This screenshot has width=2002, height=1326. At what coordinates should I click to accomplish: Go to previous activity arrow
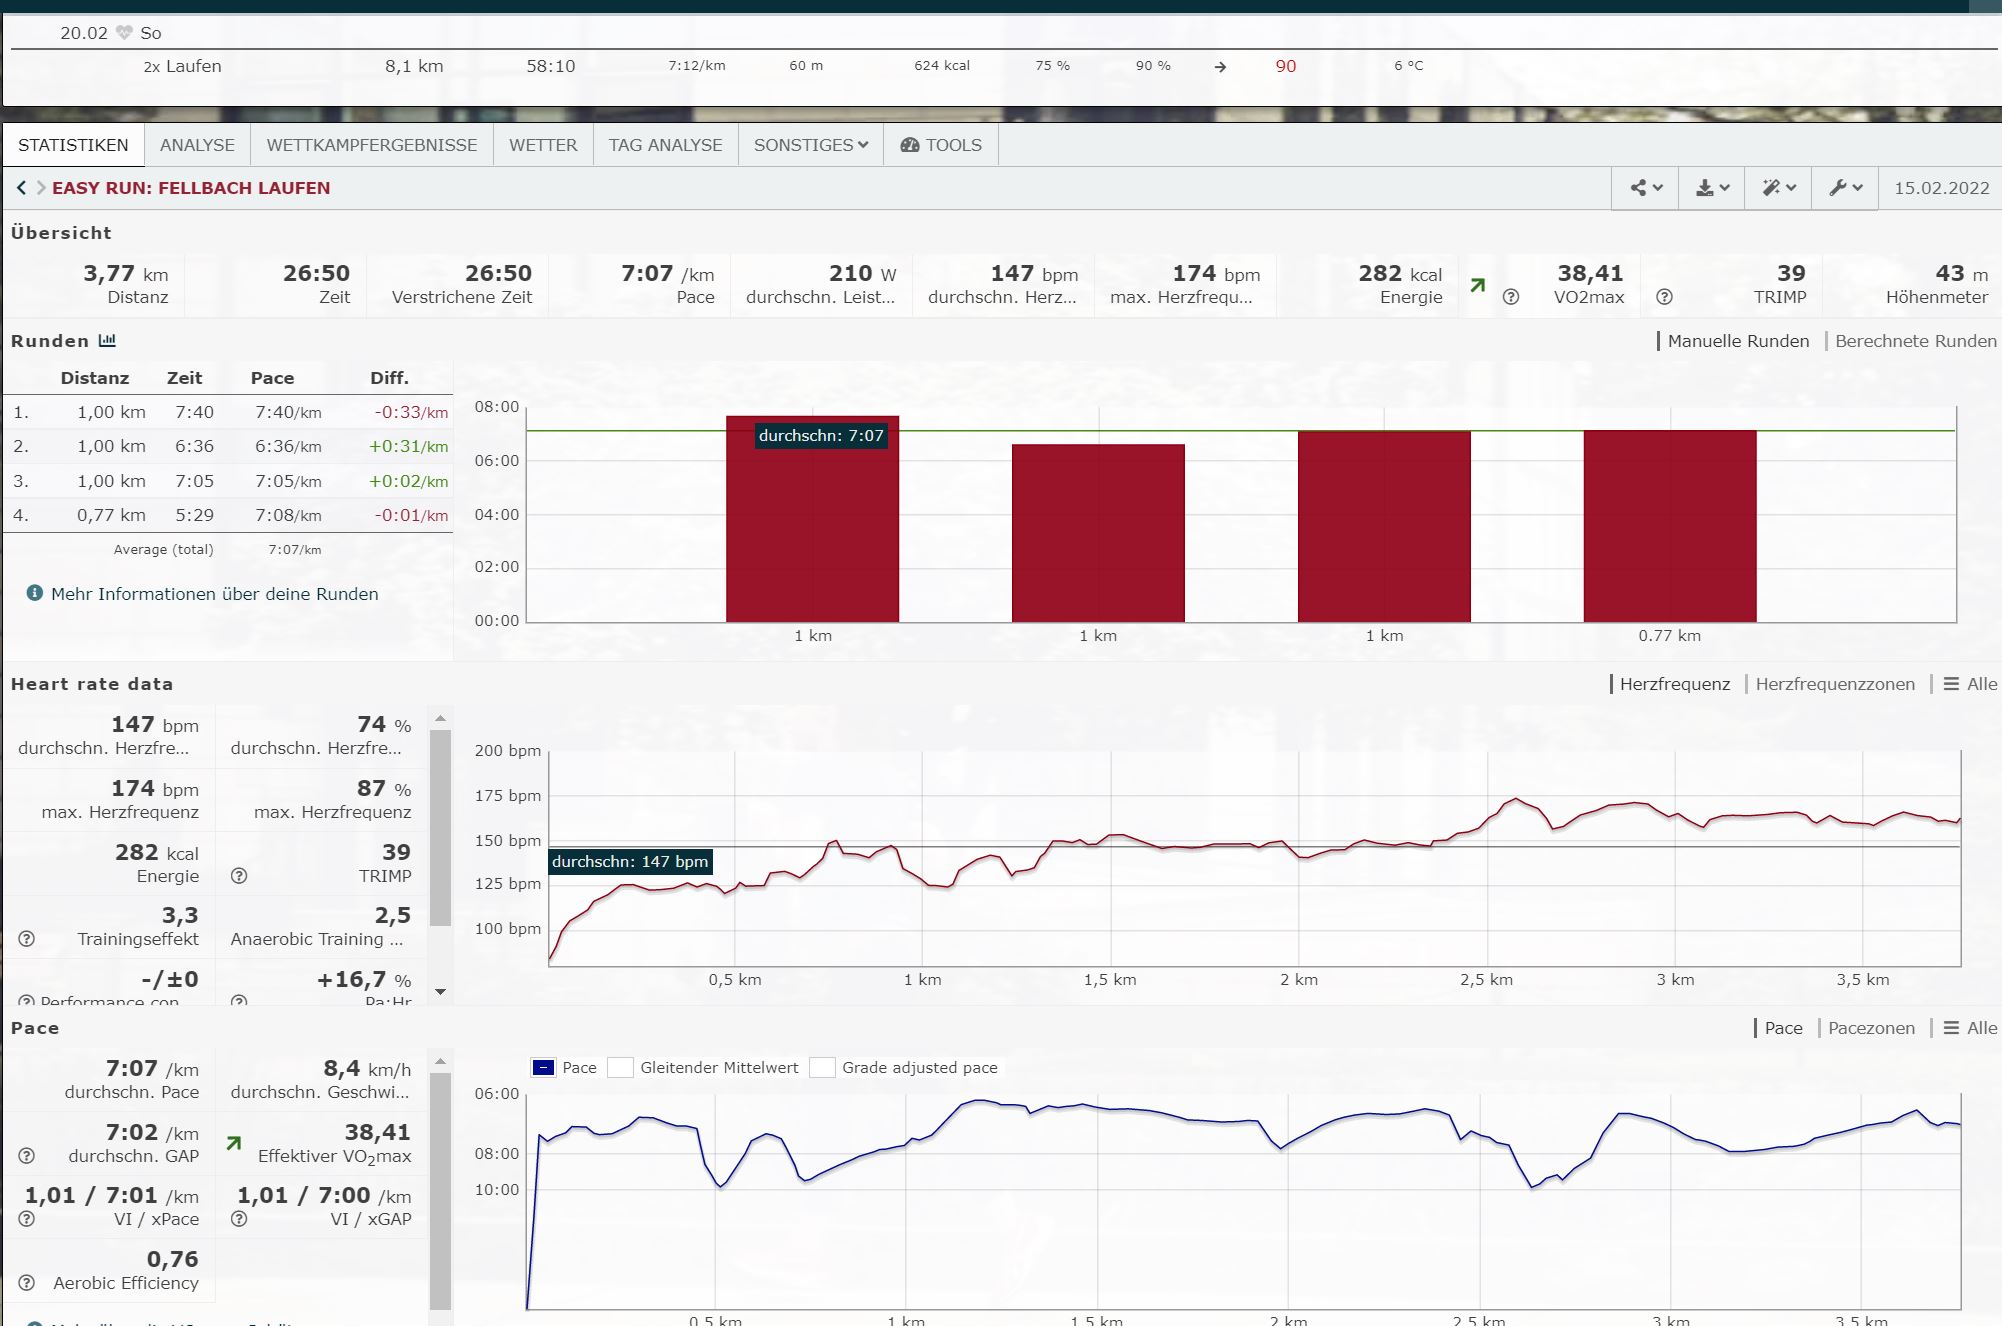[x=21, y=188]
